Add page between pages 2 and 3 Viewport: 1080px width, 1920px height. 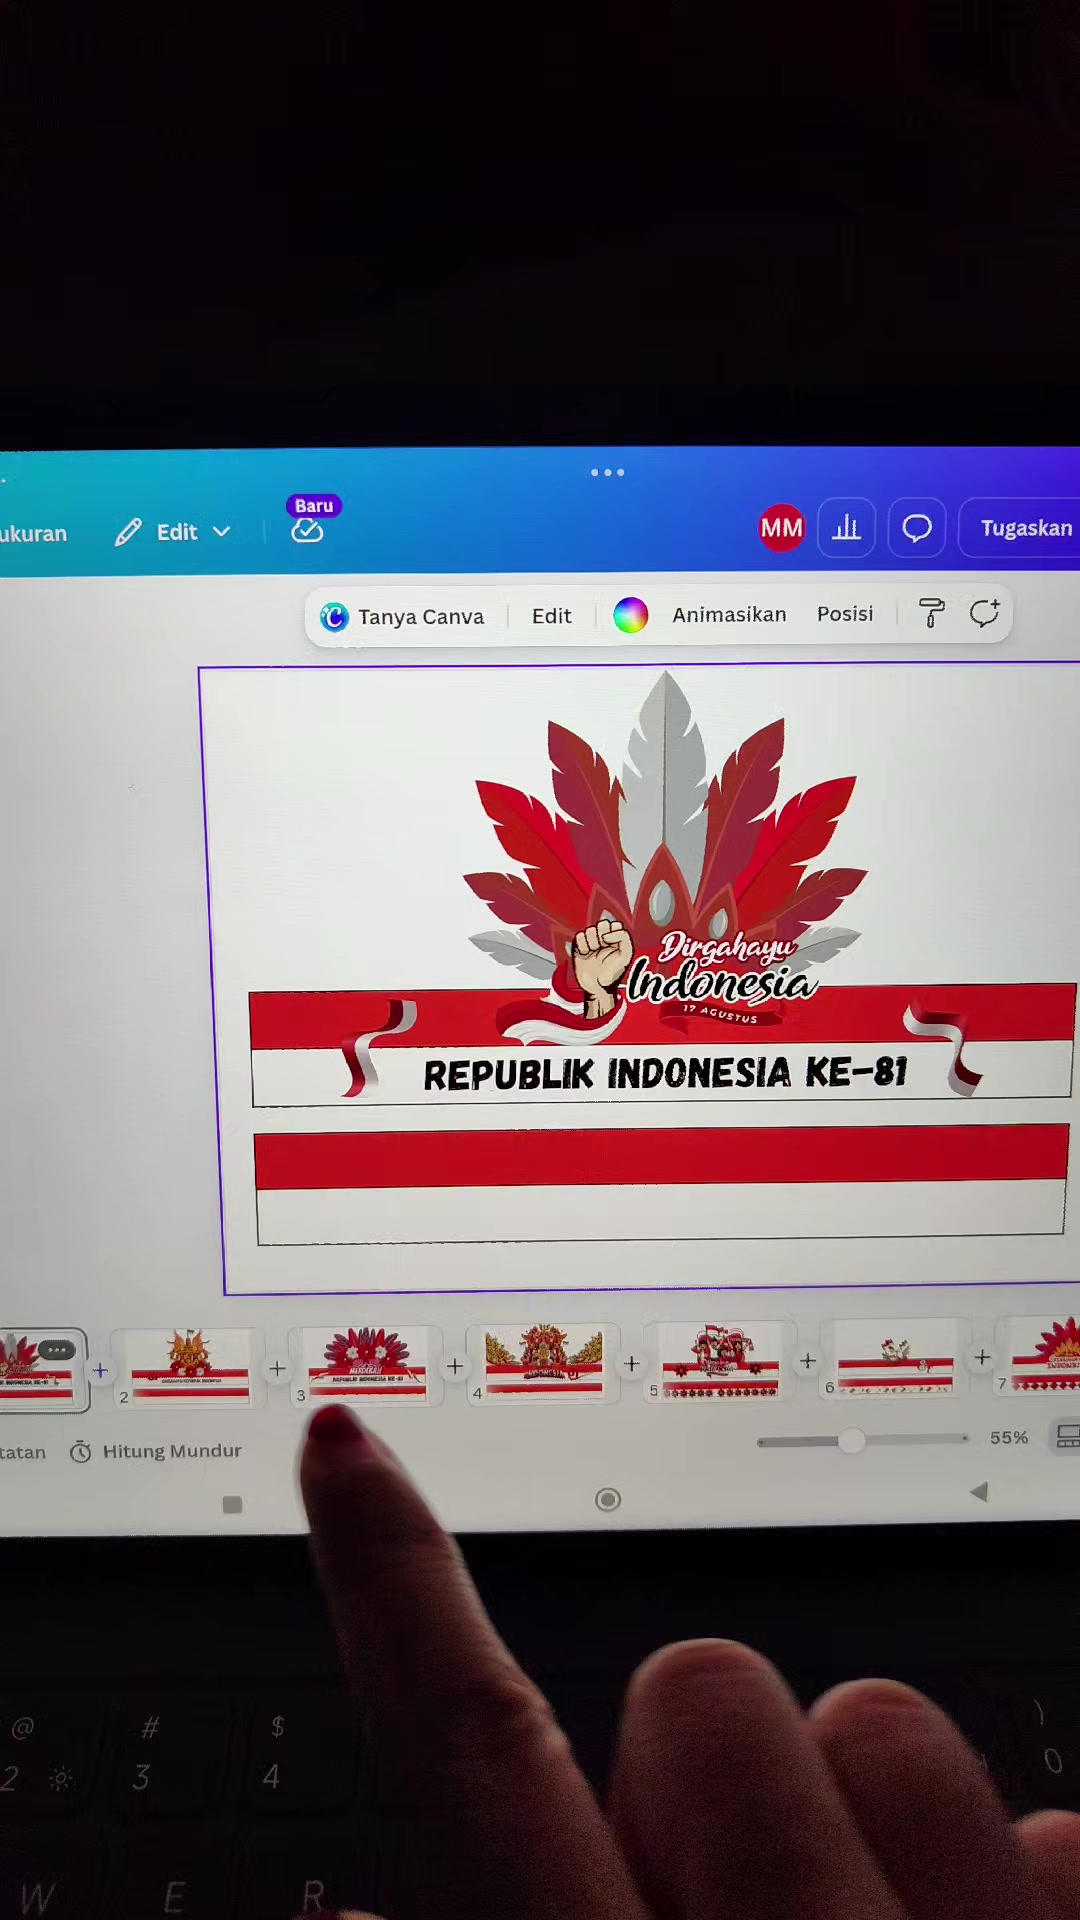pyautogui.click(x=277, y=1367)
